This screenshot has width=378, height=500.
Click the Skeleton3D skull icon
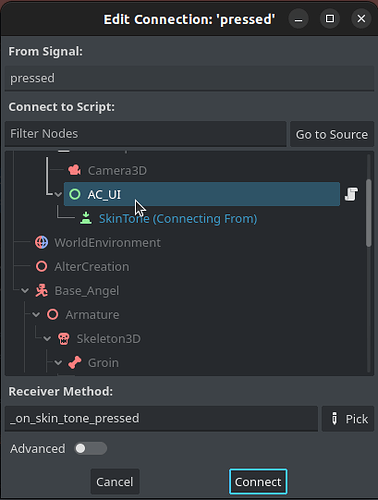pyautogui.click(x=63, y=339)
